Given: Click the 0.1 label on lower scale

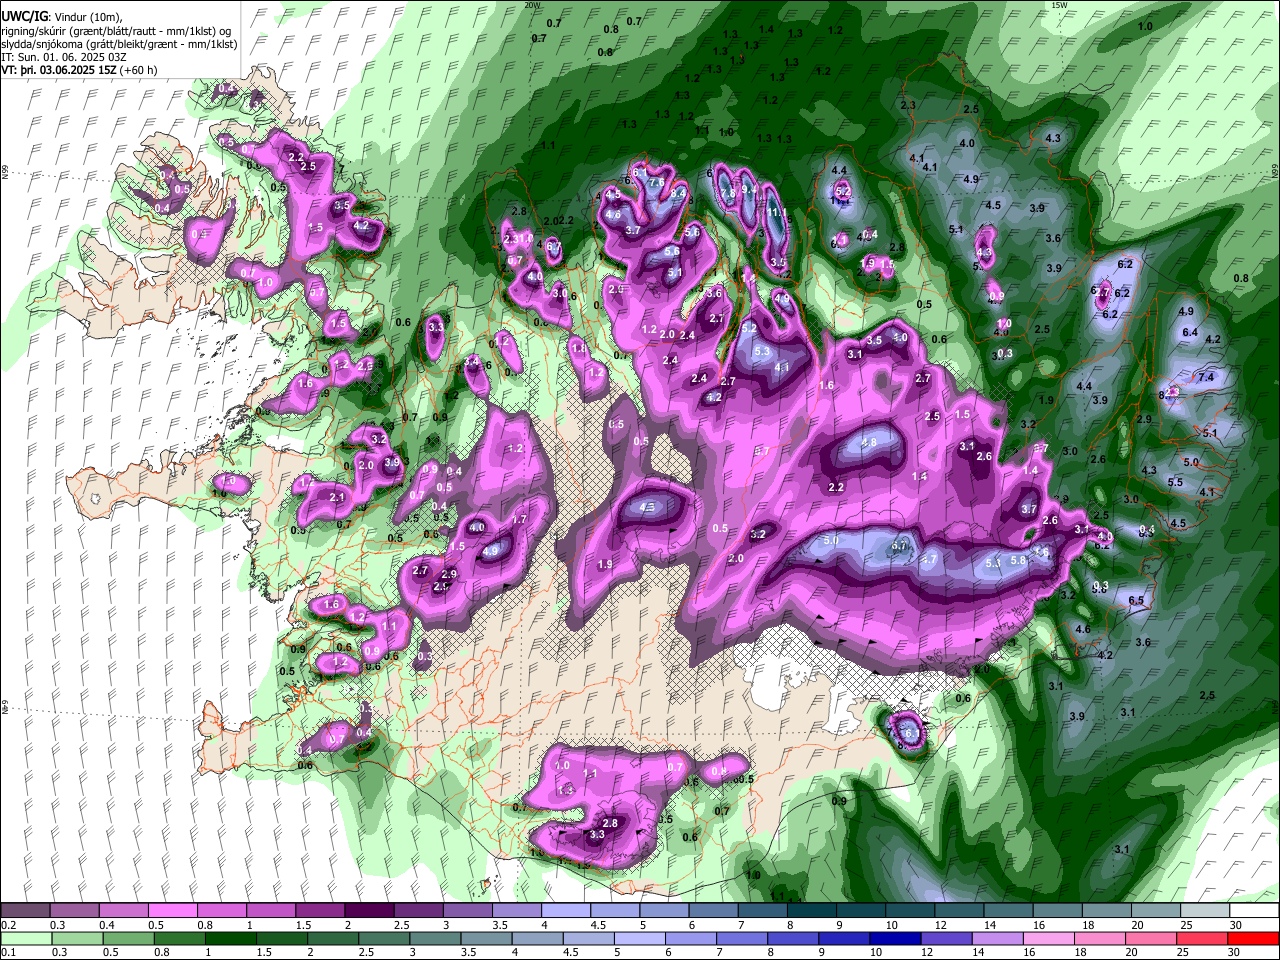Looking at the screenshot, I should tap(8, 952).
